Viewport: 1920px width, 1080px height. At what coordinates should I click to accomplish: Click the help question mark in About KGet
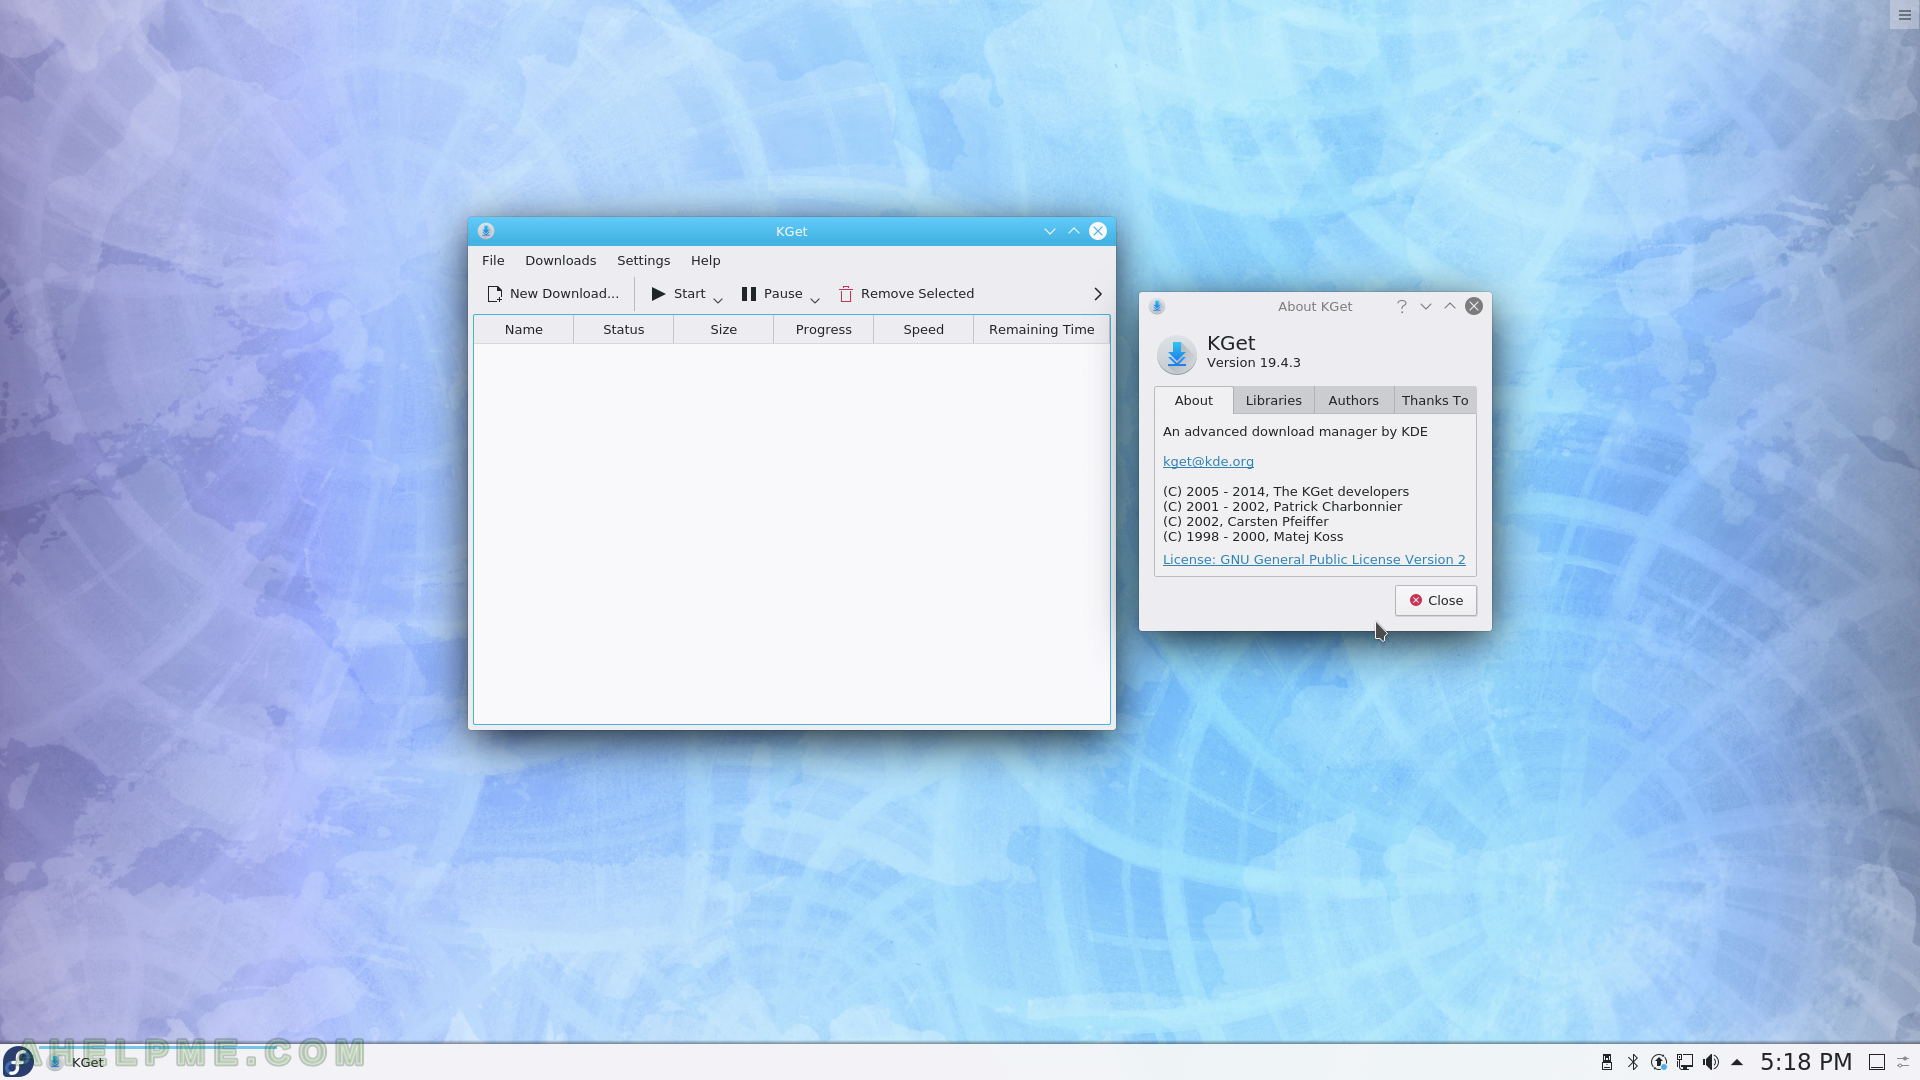1402,306
